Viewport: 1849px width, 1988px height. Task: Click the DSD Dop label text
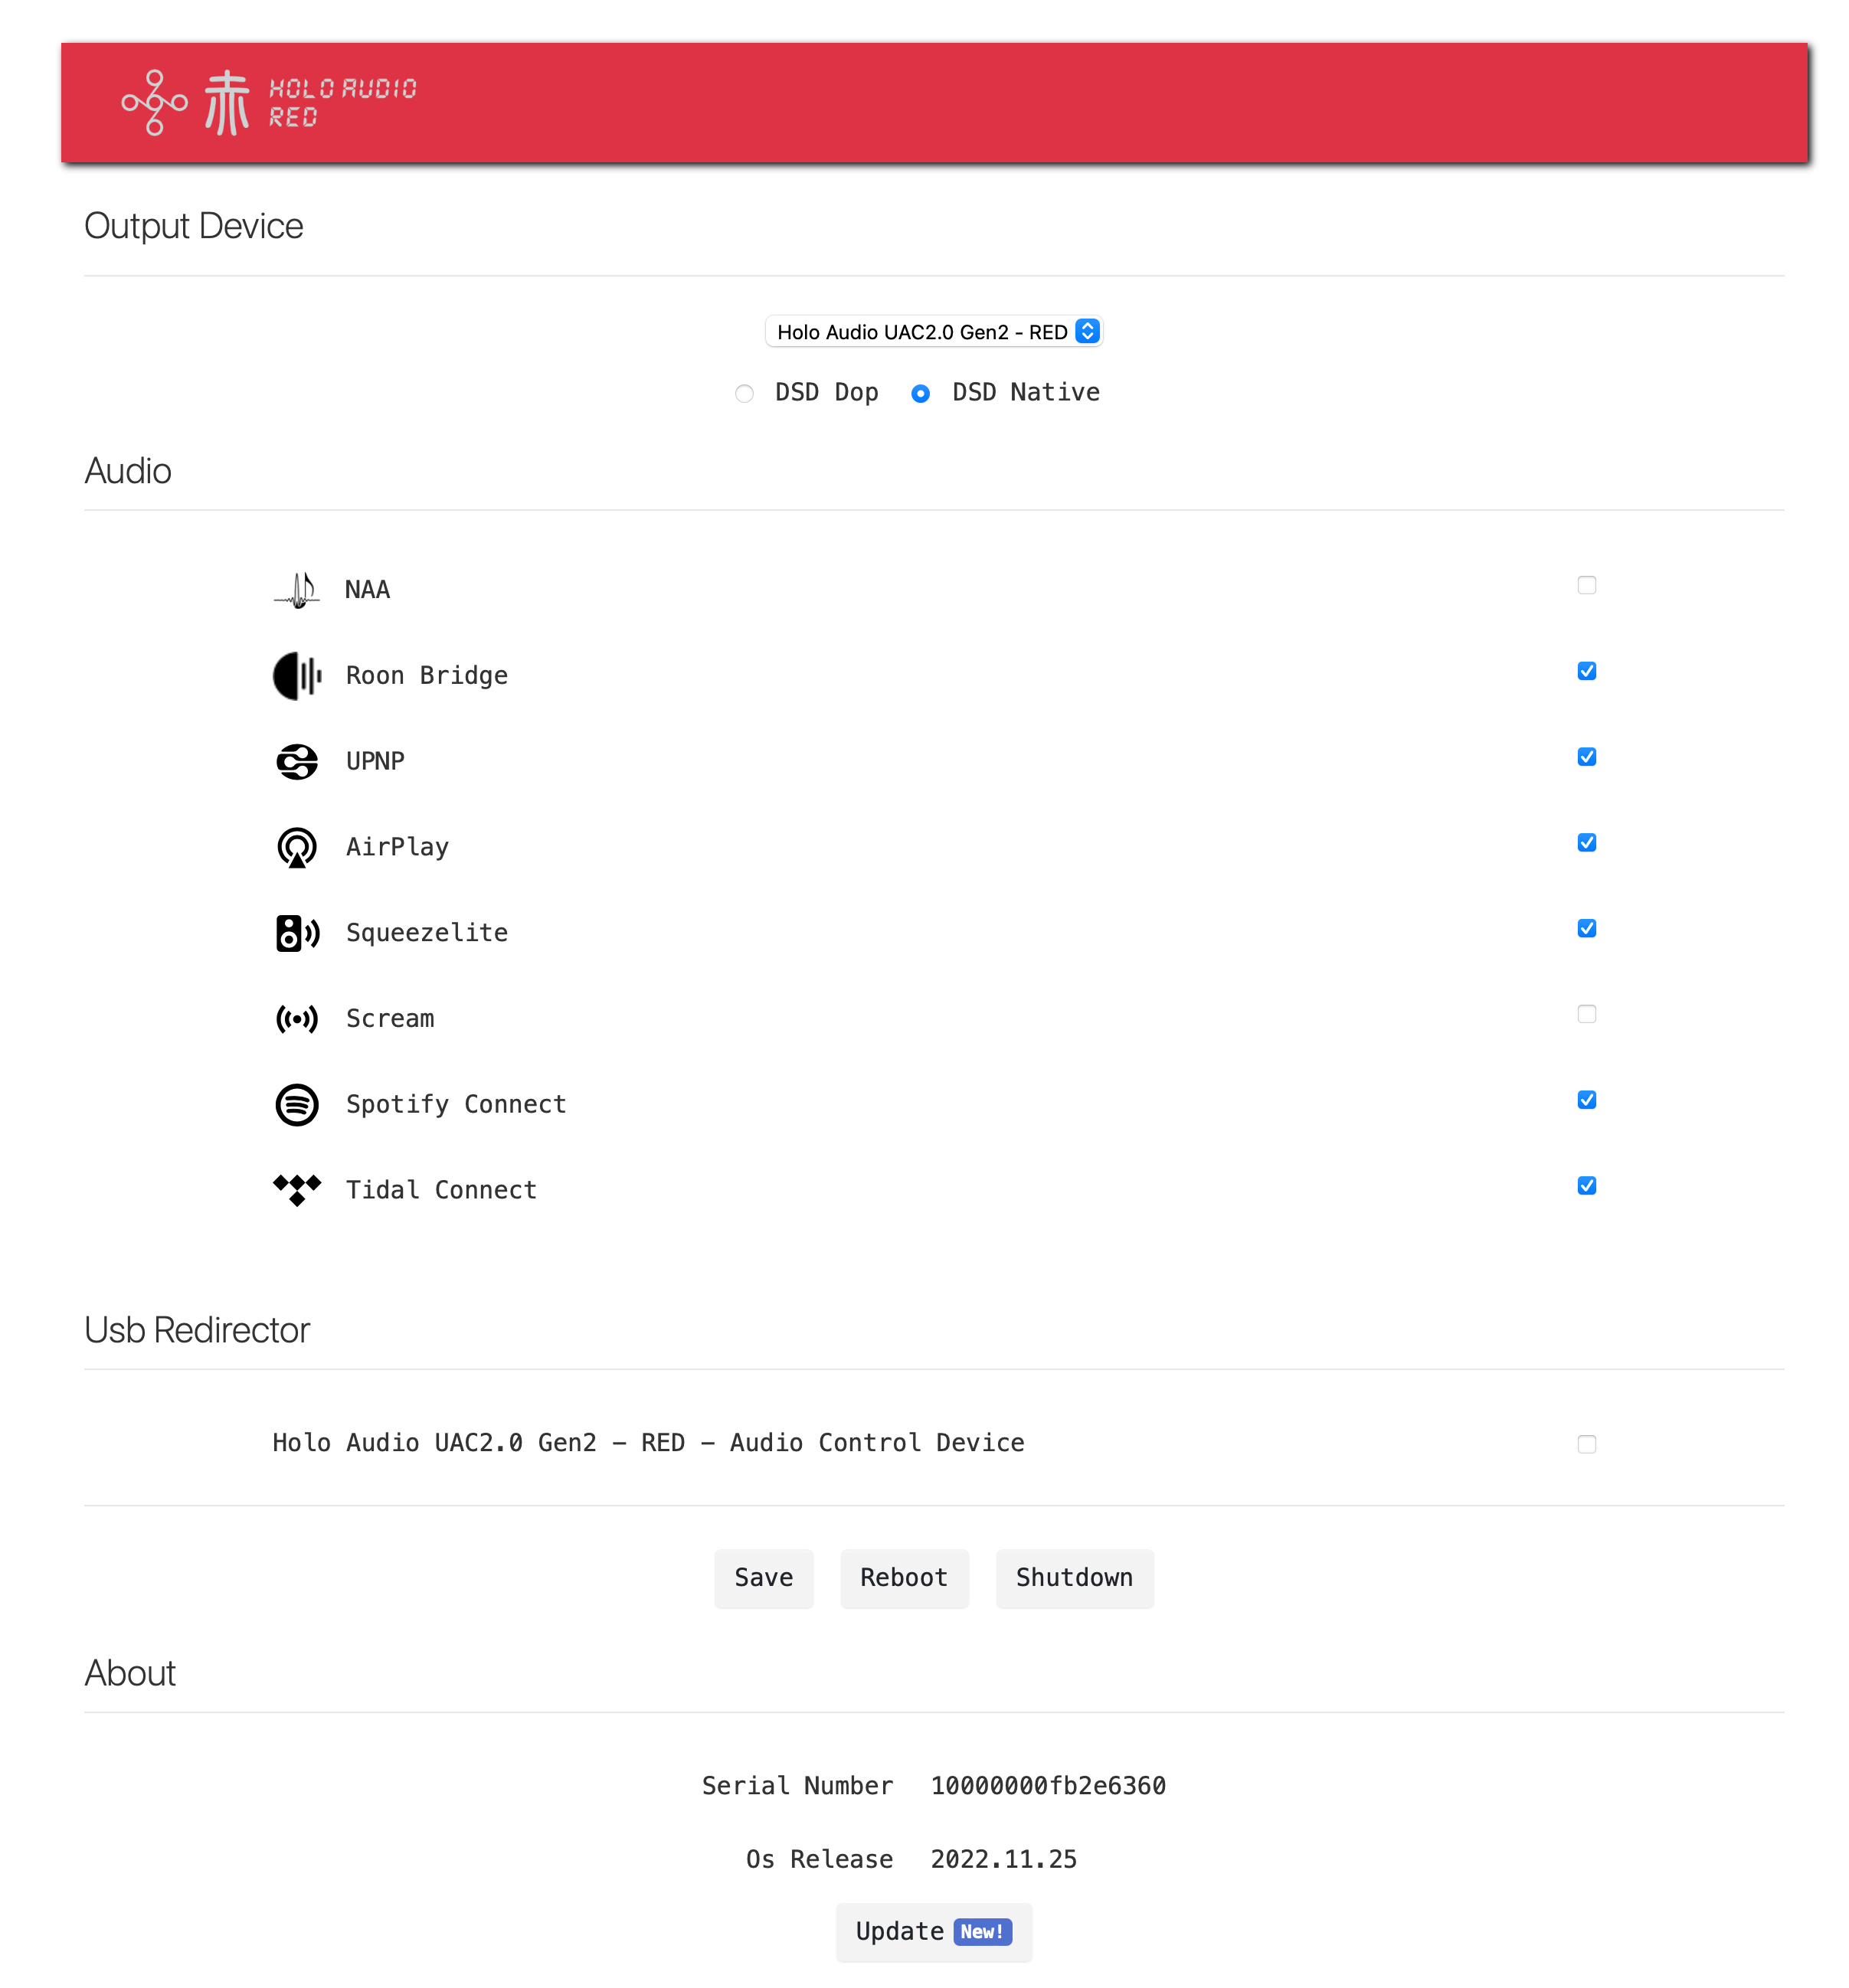[x=826, y=393]
